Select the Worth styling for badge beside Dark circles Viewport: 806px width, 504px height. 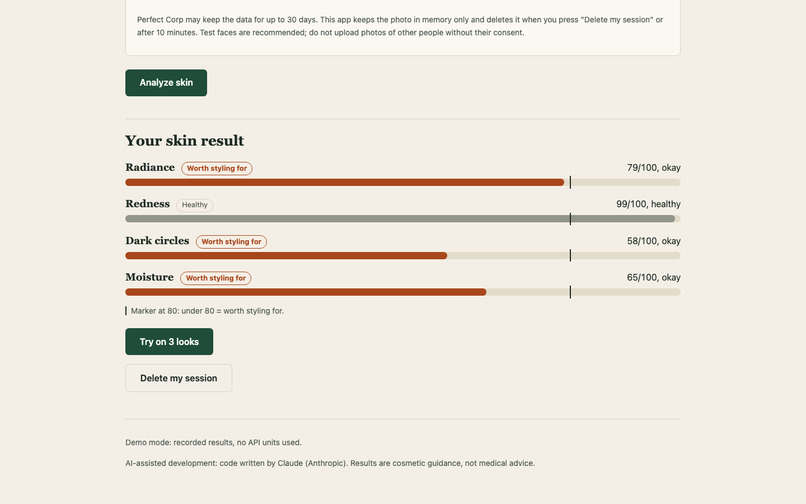tap(231, 242)
